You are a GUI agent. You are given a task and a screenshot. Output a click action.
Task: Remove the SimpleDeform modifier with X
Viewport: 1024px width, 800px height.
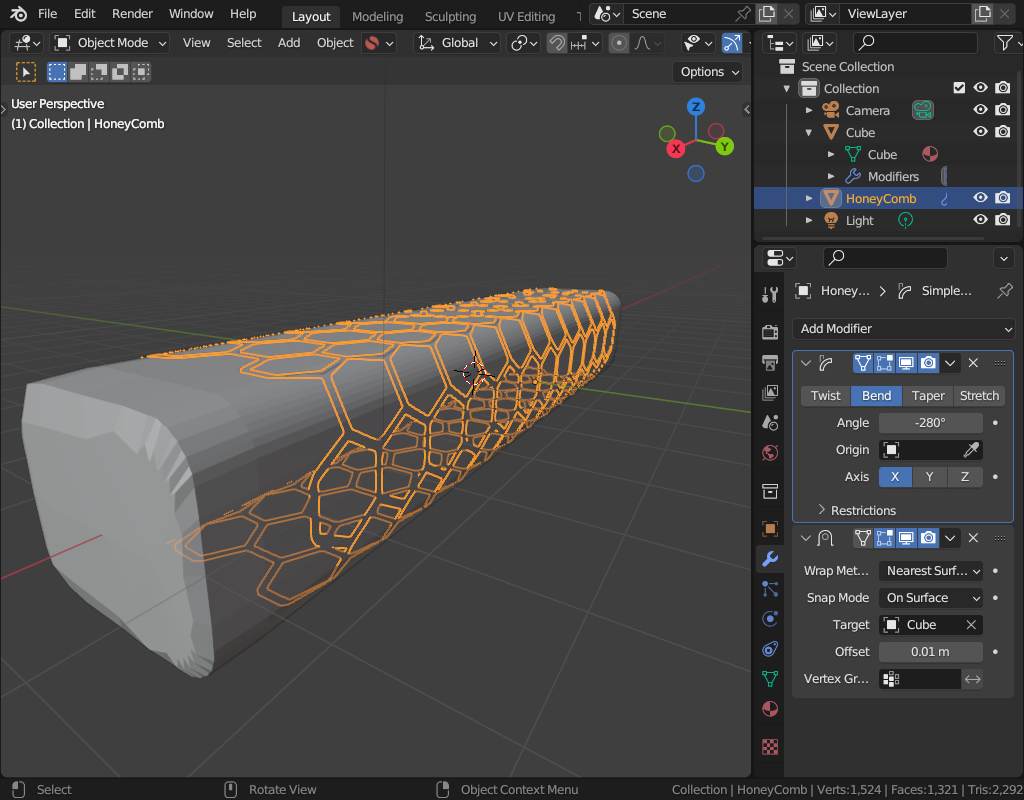pos(973,363)
